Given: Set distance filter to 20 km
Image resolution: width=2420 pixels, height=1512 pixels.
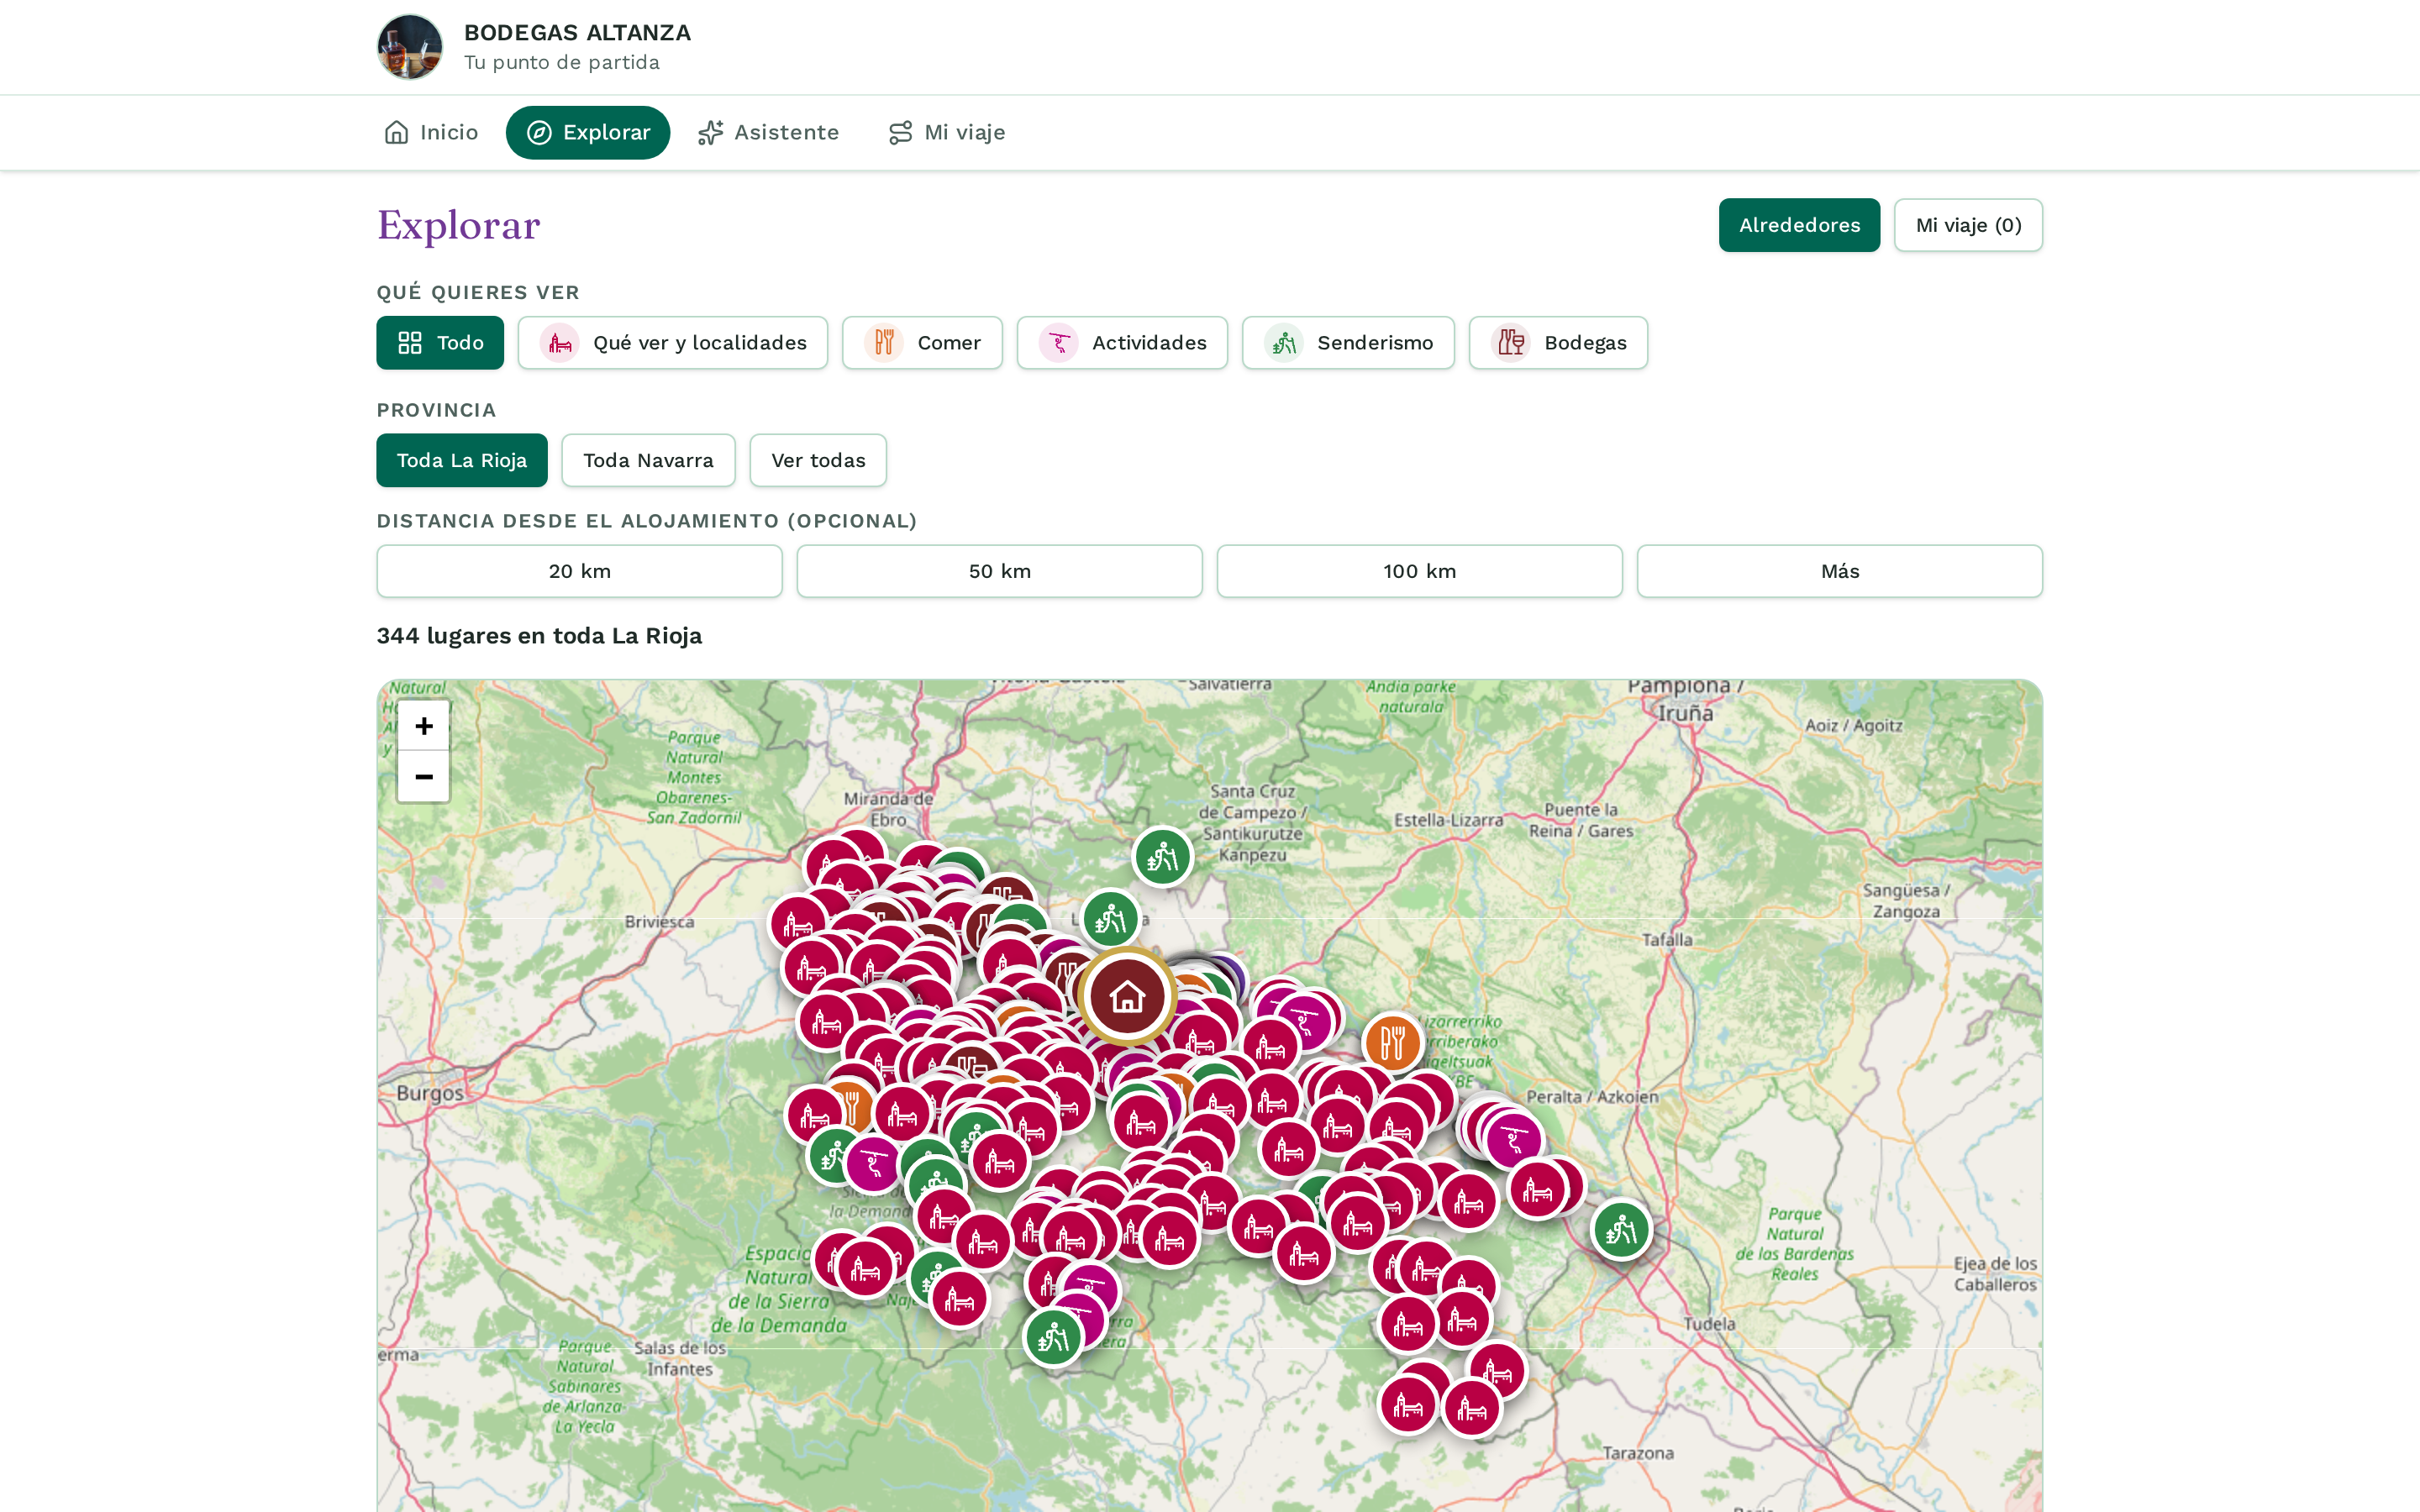Looking at the screenshot, I should [x=580, y=571].
